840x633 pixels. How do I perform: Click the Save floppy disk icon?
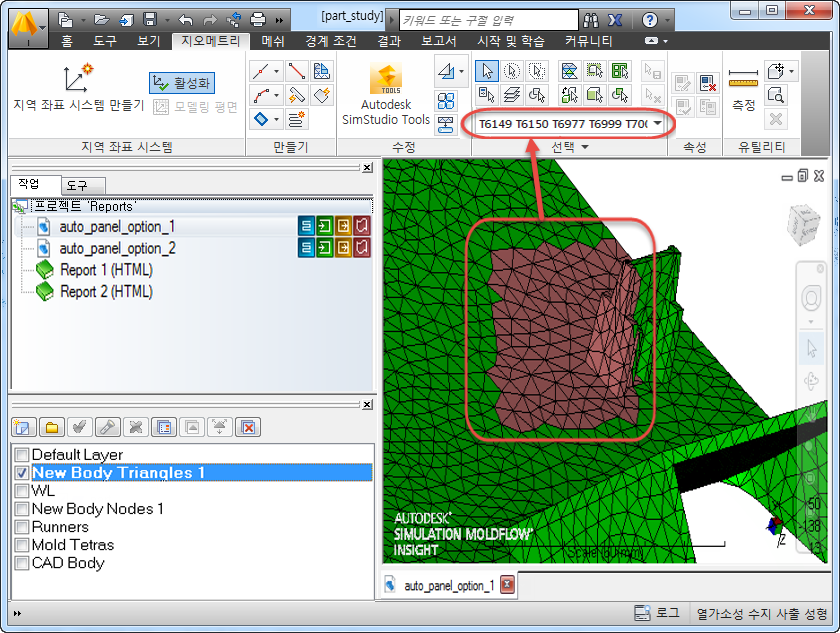click(x=151, y=20)
